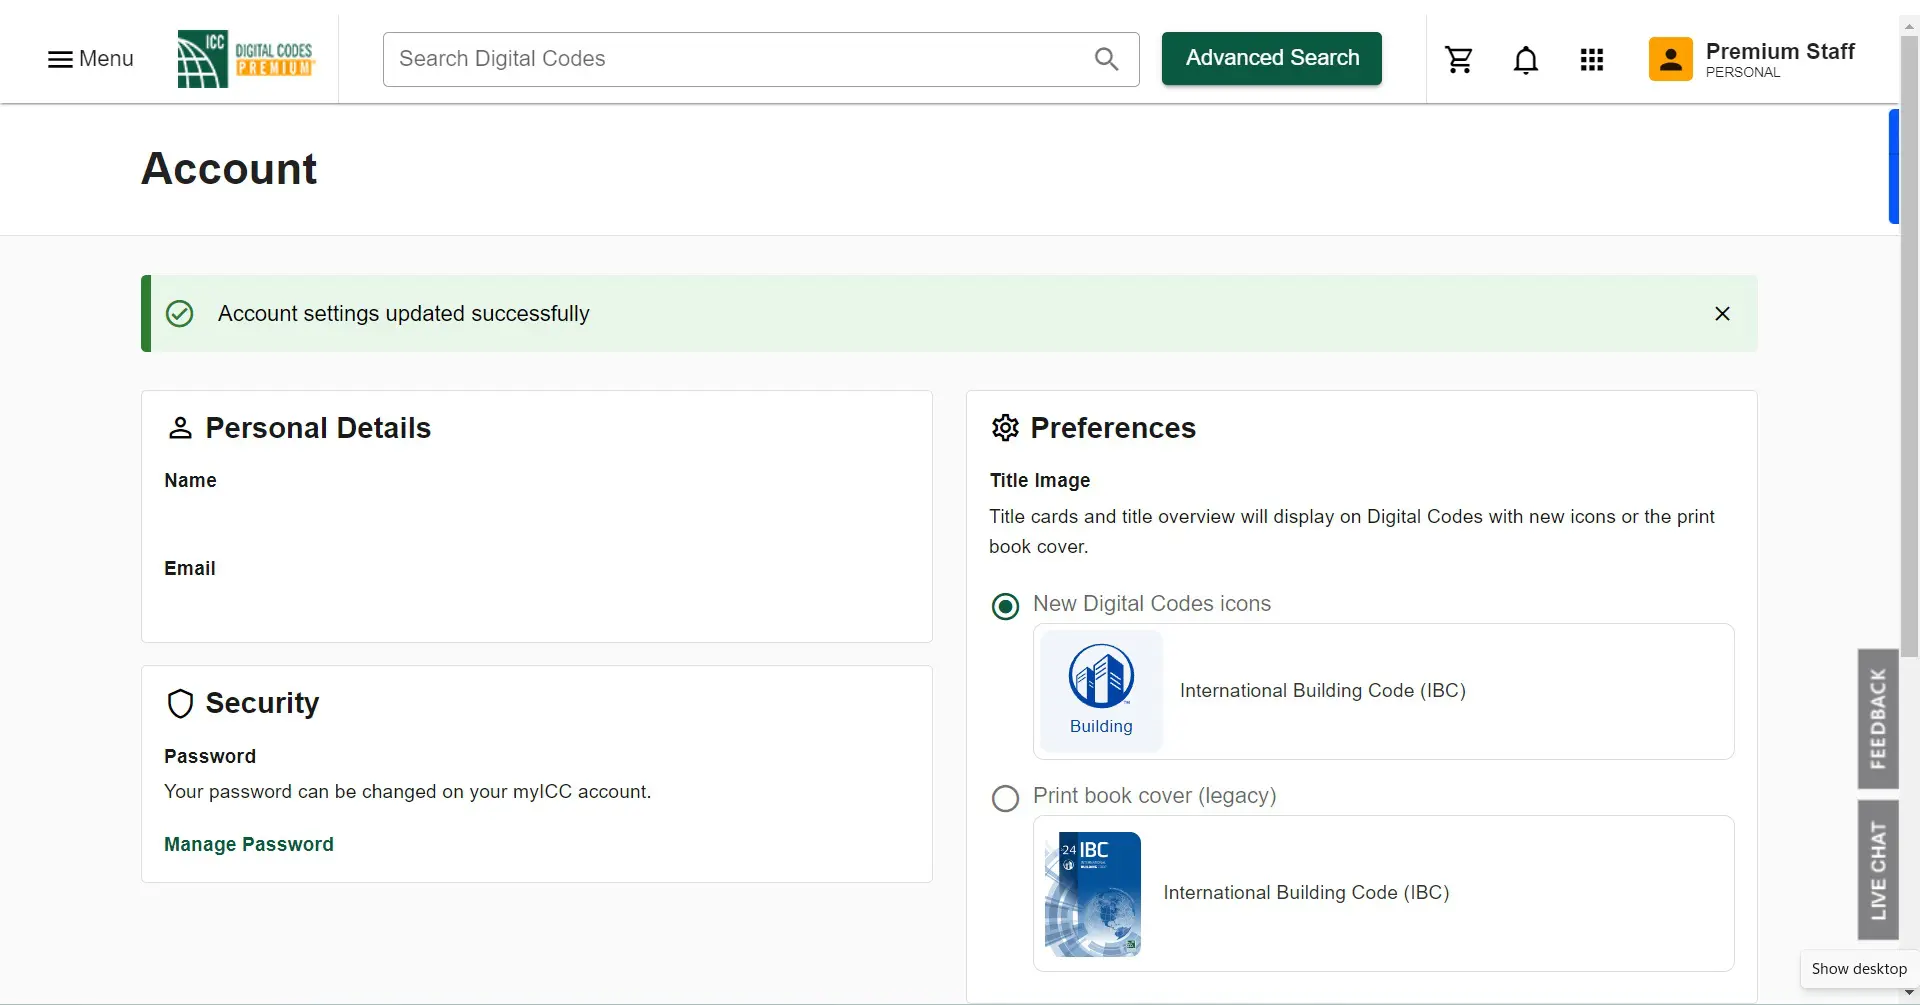Screen dimensions: 1920x1005
Task: Click the scrollbar down arrow
Action: click(1909, 994)
